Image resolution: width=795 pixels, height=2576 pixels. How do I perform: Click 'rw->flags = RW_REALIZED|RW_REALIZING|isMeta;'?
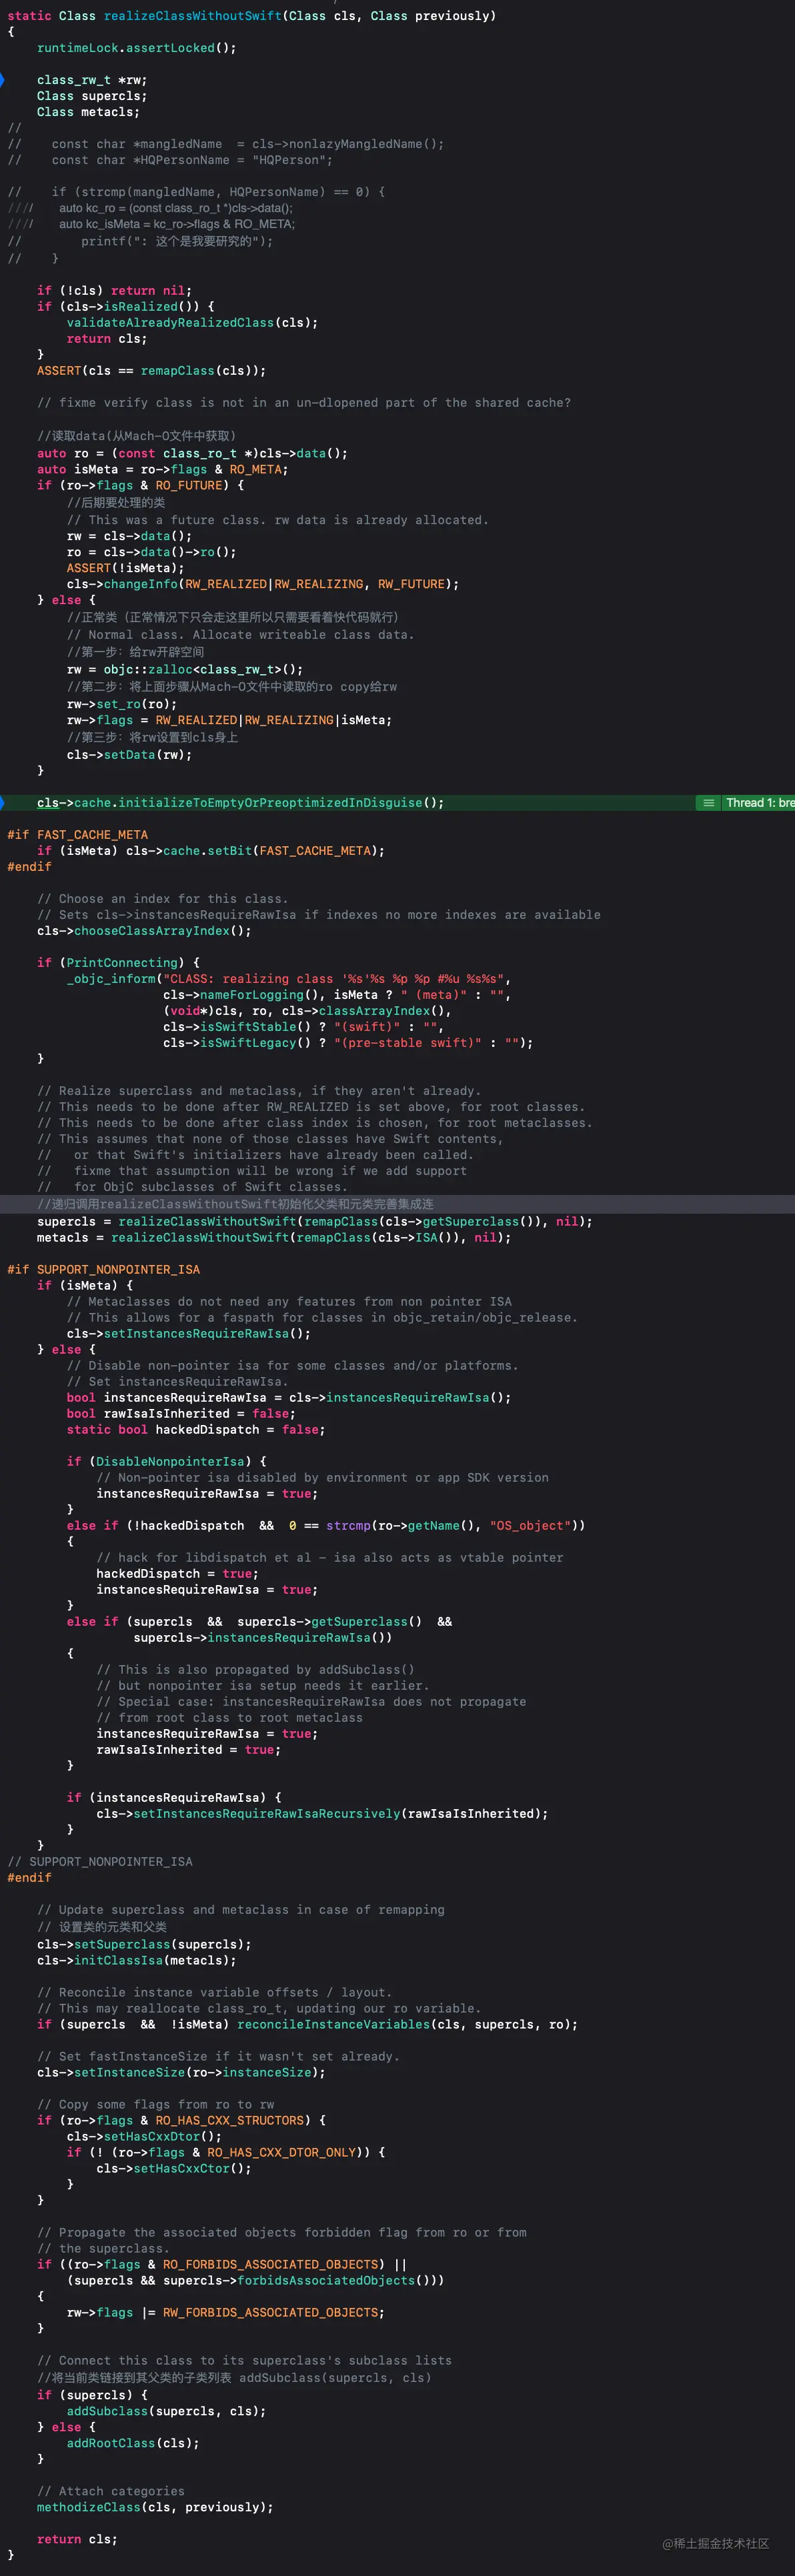pyautogui.click(x=229, y=720)
